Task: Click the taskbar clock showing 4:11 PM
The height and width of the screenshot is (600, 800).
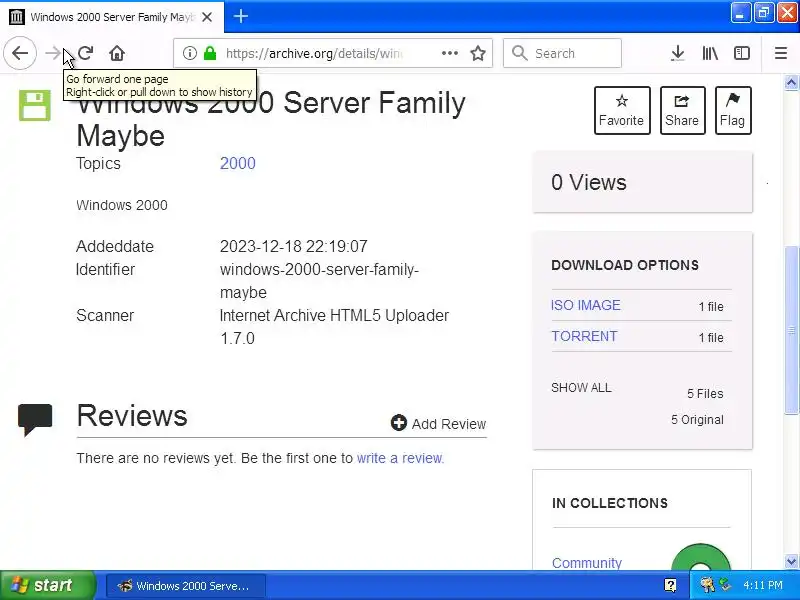Action: (x=763, y=585)
